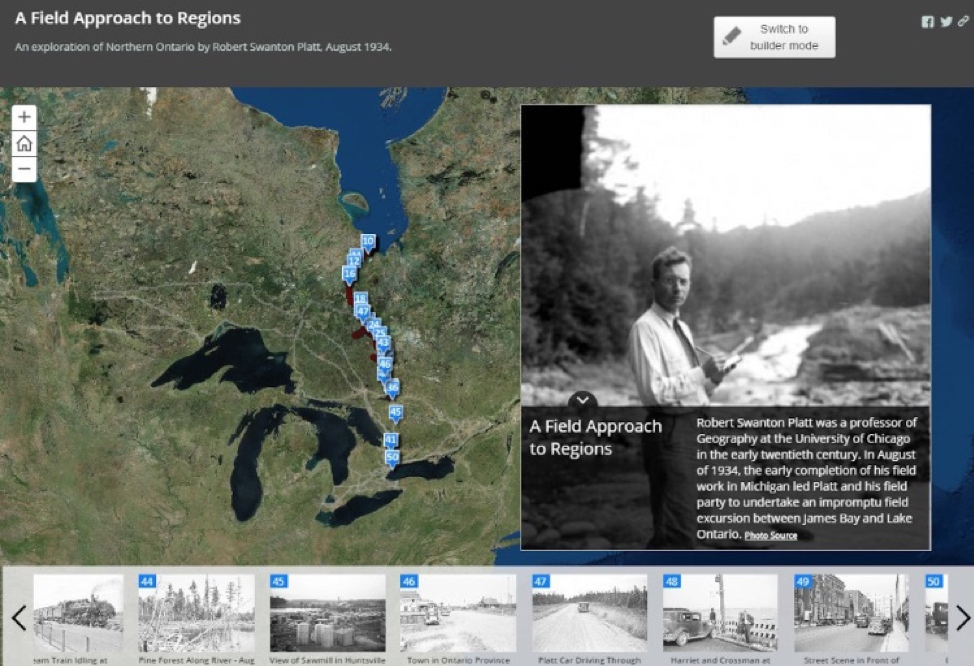The height and width of the screenshot is (666, 974).
Task: Open thumbnail 44 Pine Forest Along River
Action: tap(196, 614)
